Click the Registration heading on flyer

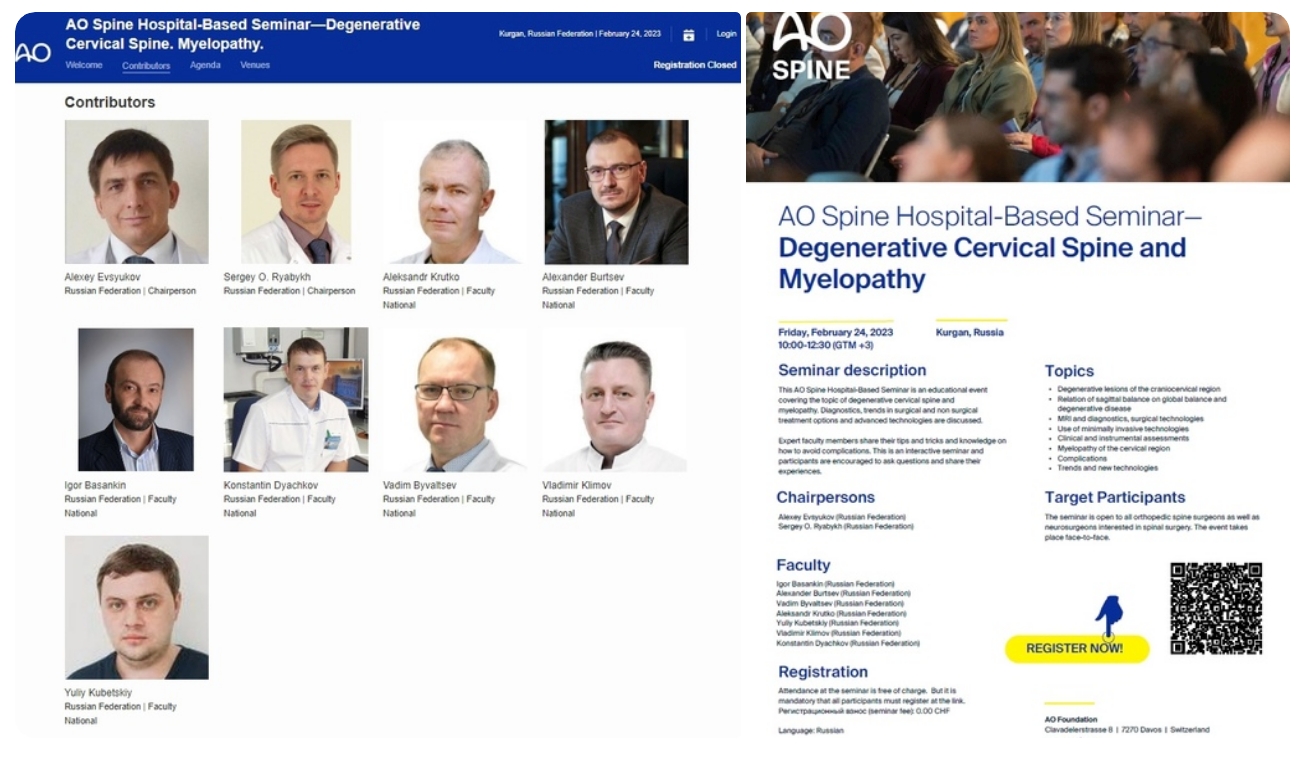[823, 672]
